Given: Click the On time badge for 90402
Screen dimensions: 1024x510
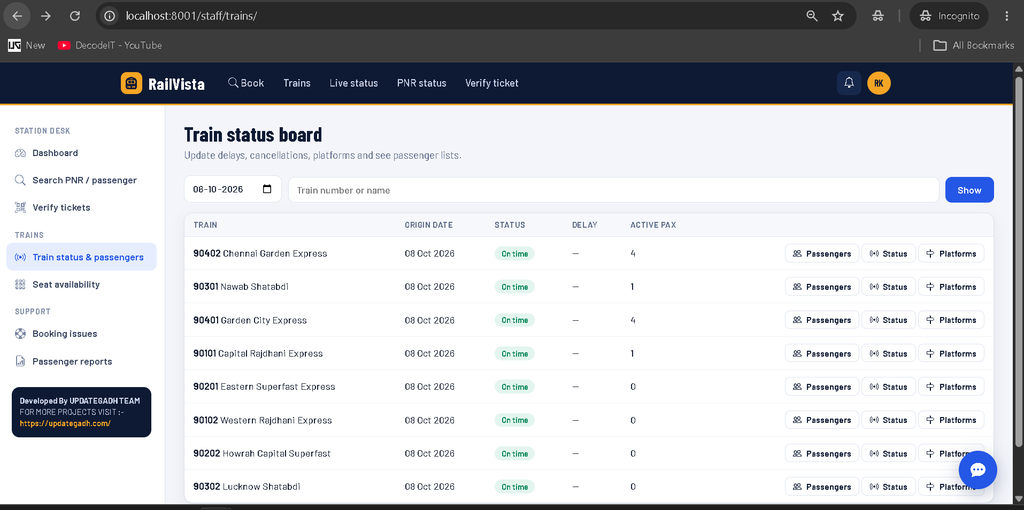Looking at the screenshot, I should coord(515,253).
